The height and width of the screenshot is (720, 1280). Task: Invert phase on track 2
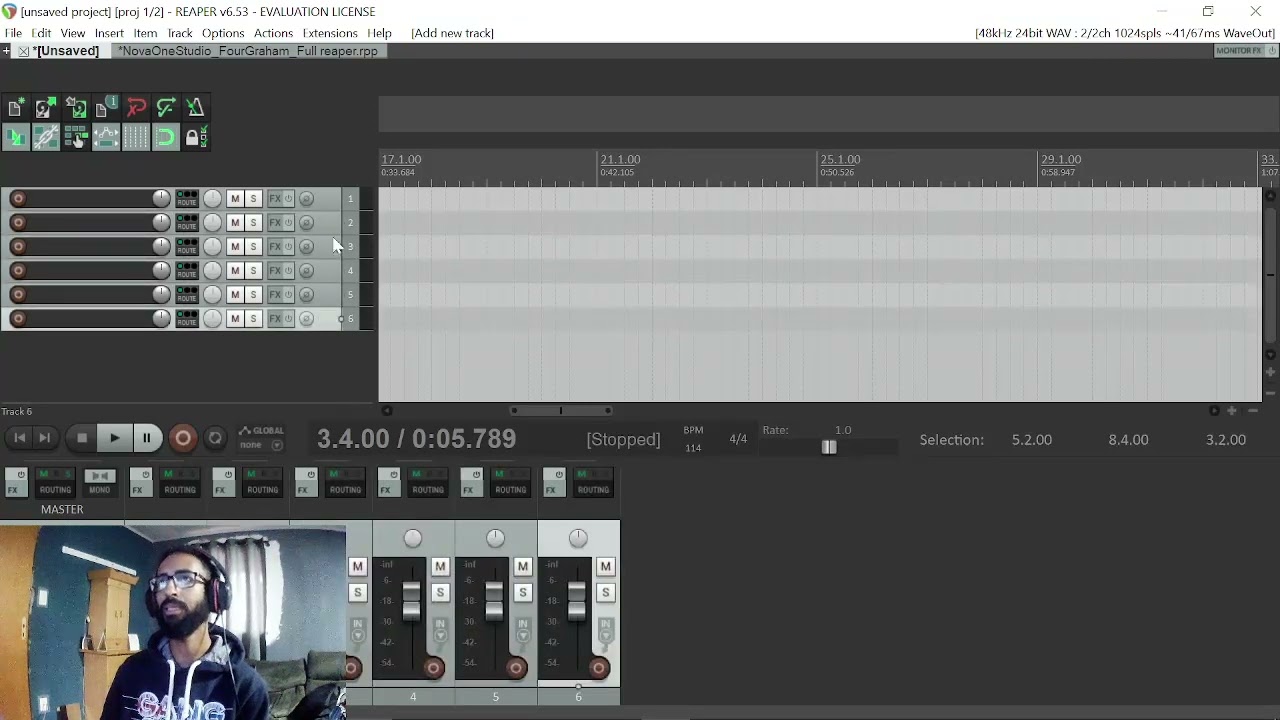[x=306, y=222]
